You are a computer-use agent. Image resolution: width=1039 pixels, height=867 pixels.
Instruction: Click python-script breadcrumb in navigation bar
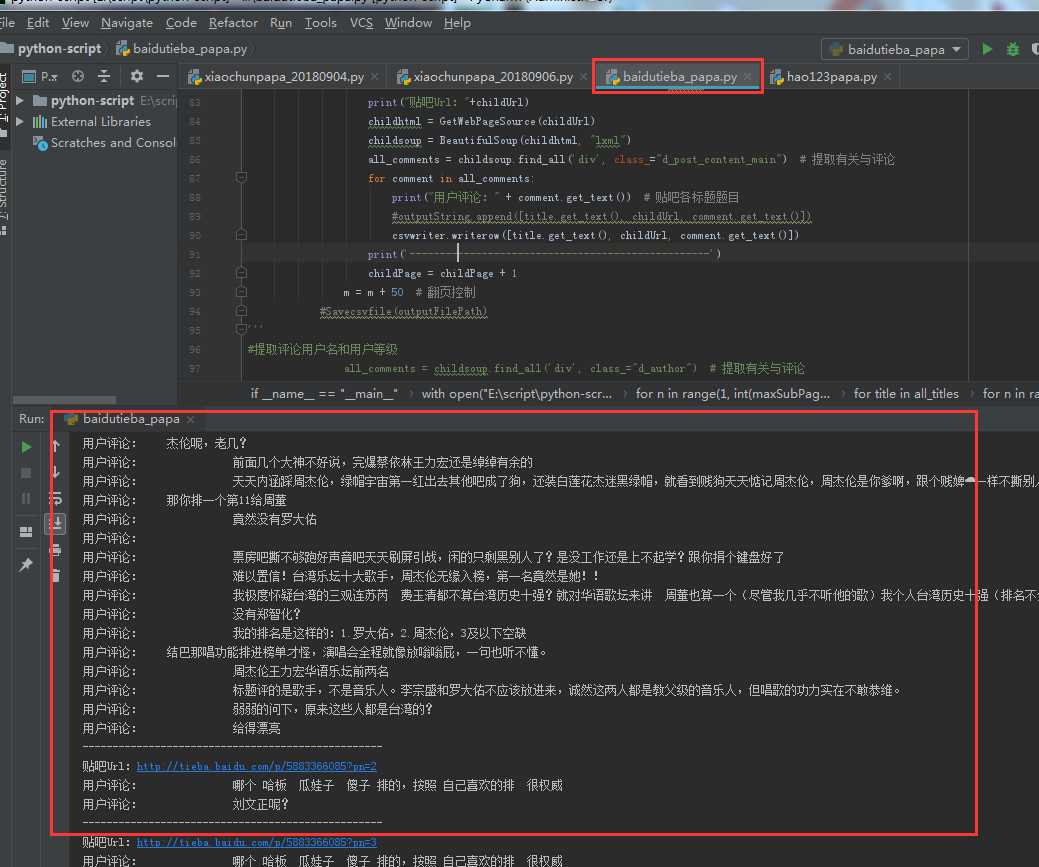pyautogui.click(x=52, y=49)
